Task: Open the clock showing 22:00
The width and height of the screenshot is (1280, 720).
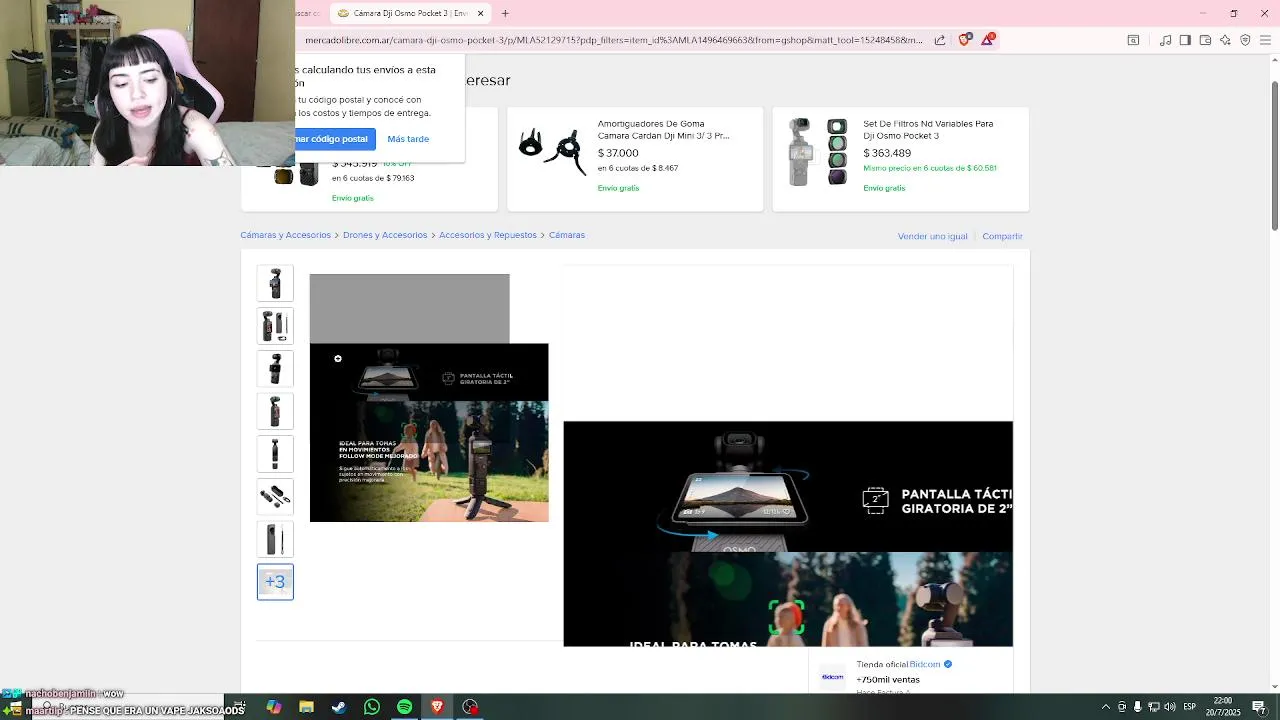Action: [x=1222, y=707]
